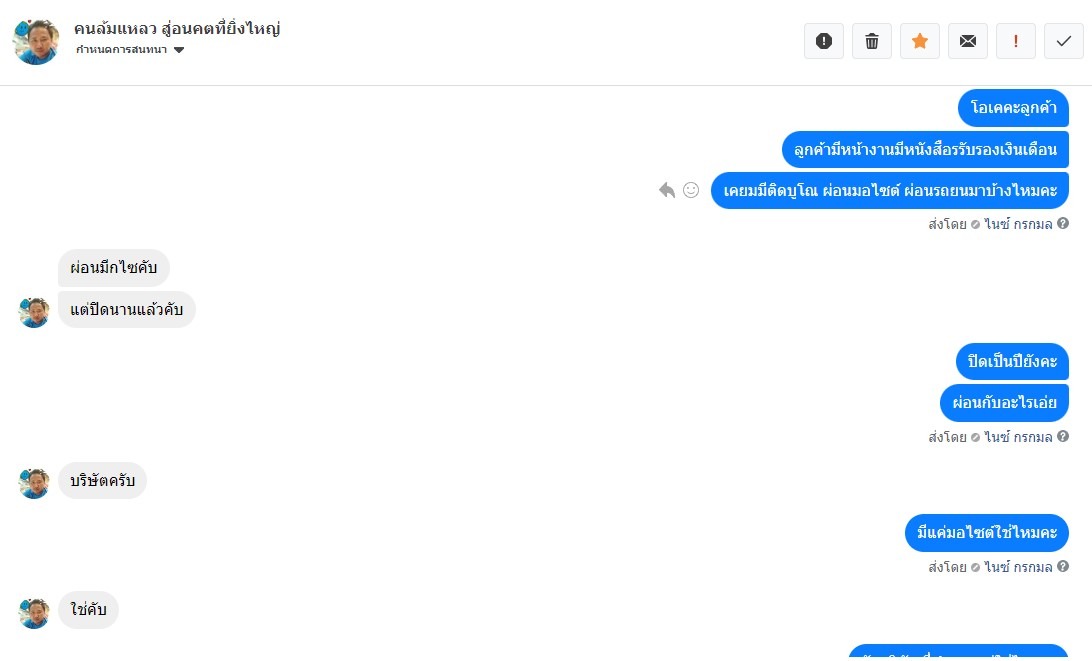
Task: Click help icon after first sender name
Action: 1063,224
